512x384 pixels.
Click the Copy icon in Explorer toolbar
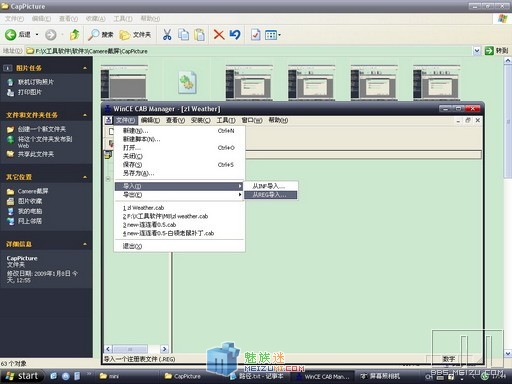[183, 34]
